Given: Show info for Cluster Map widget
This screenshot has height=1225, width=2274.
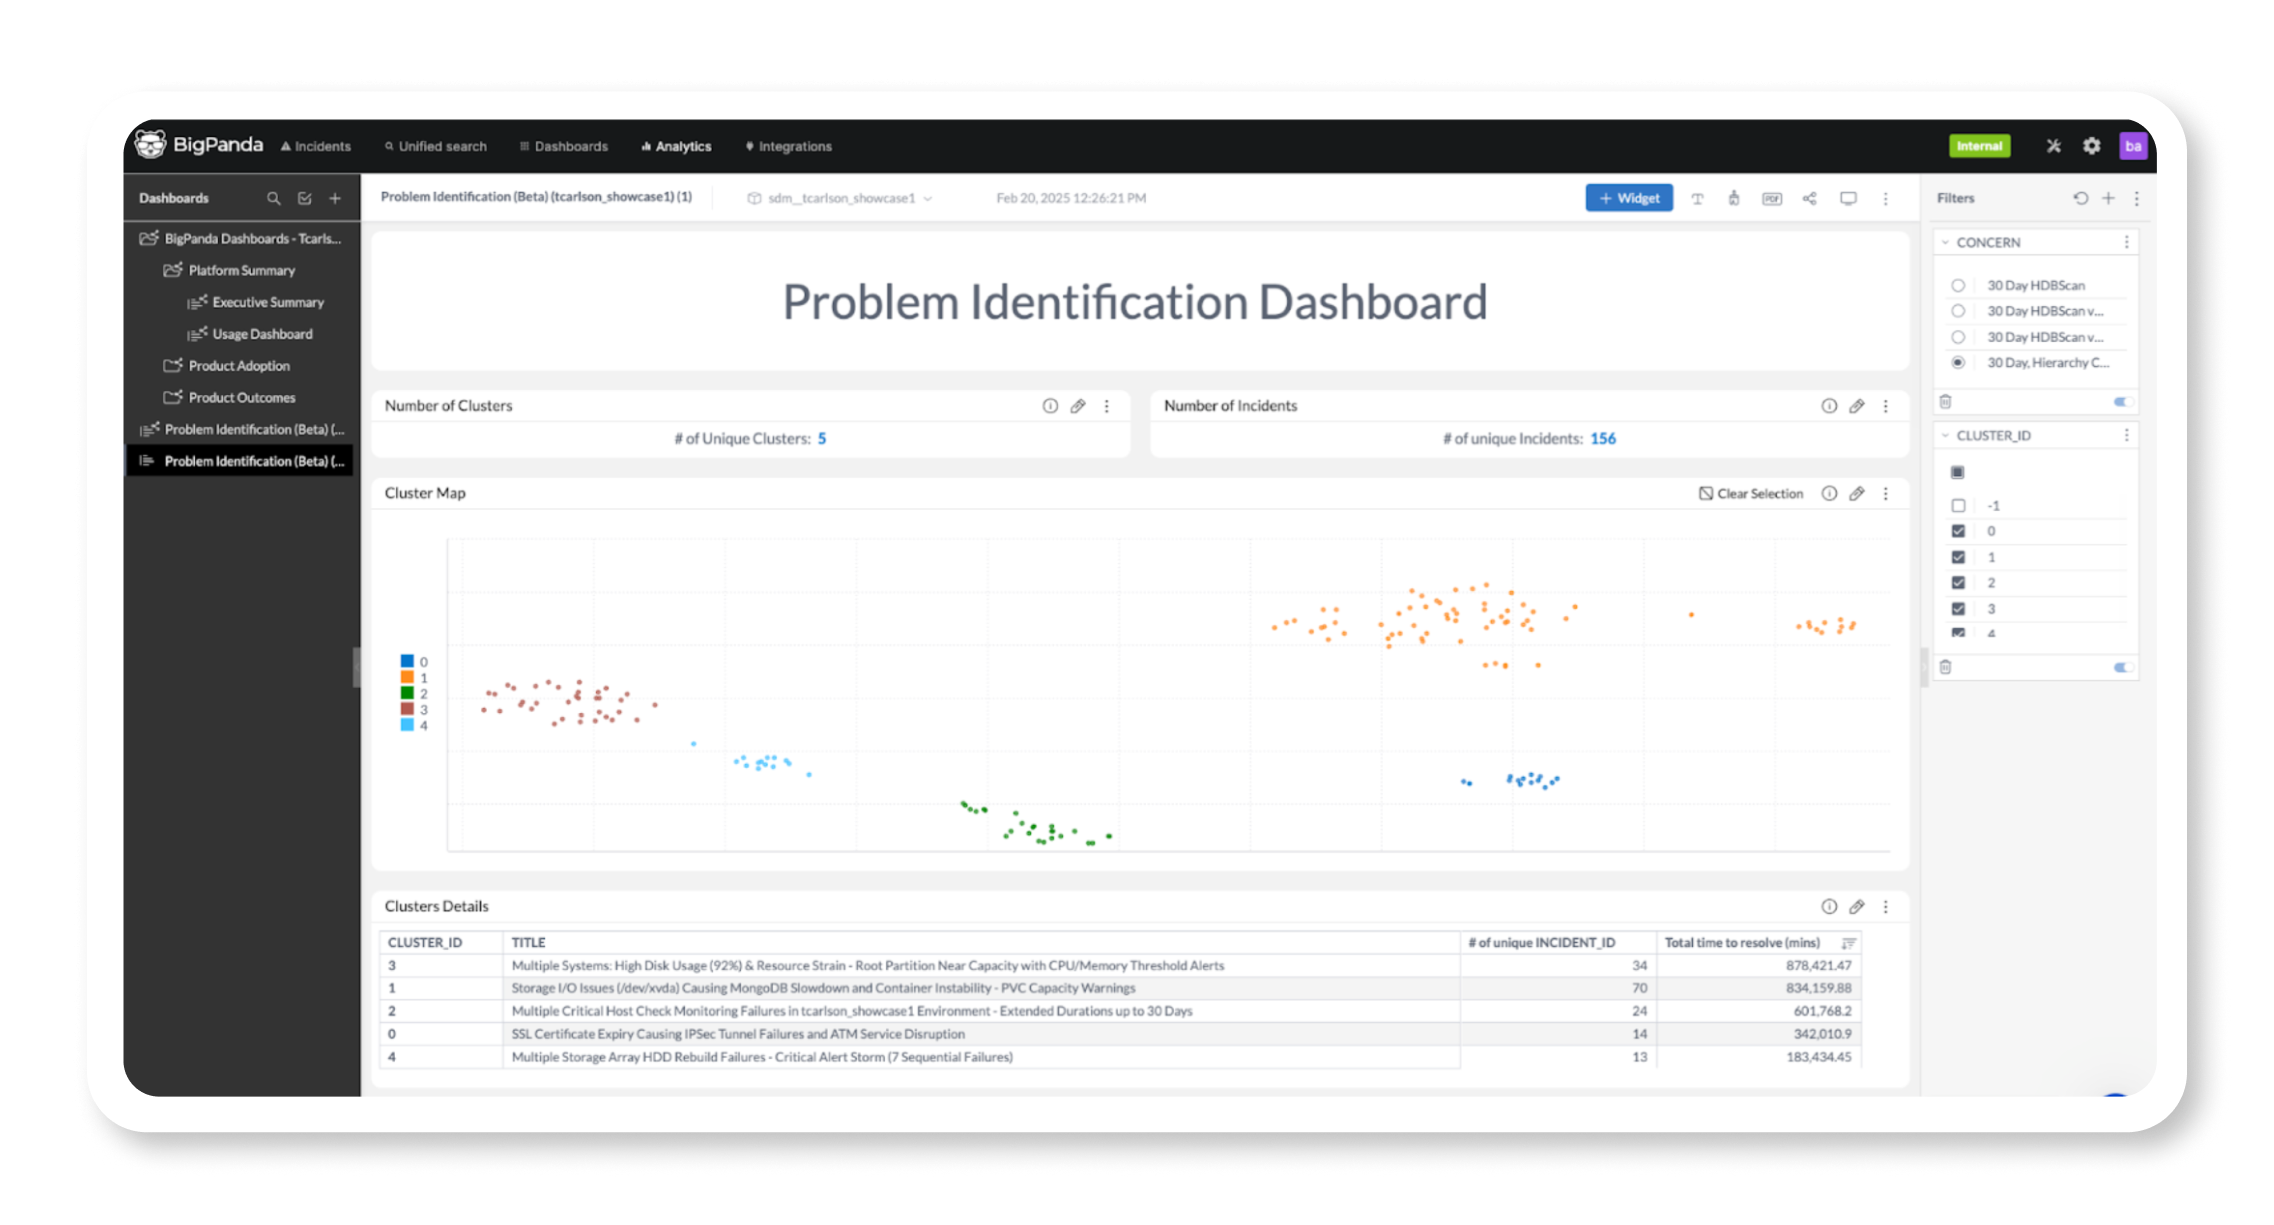Looking at the screenshot, I should click(x=1829, y=493).
